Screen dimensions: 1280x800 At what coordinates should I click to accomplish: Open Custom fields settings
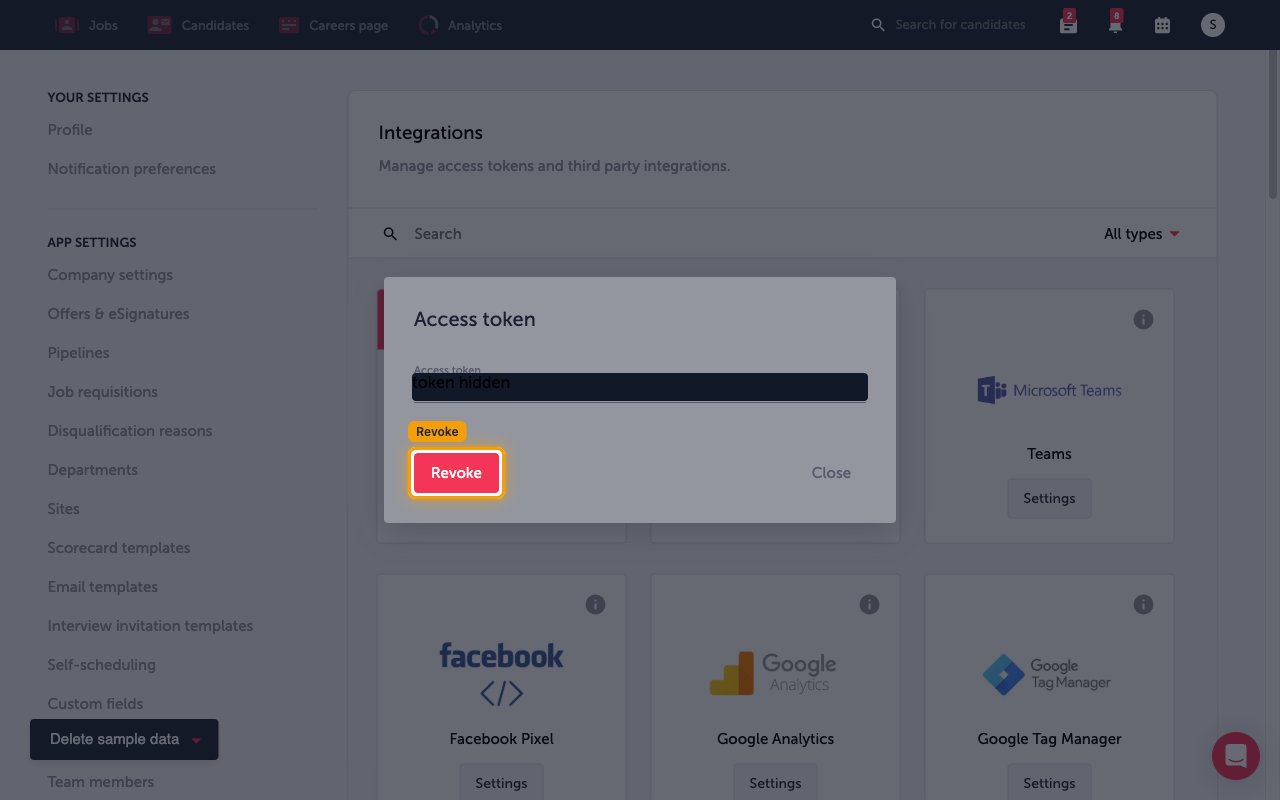point(95,704)
